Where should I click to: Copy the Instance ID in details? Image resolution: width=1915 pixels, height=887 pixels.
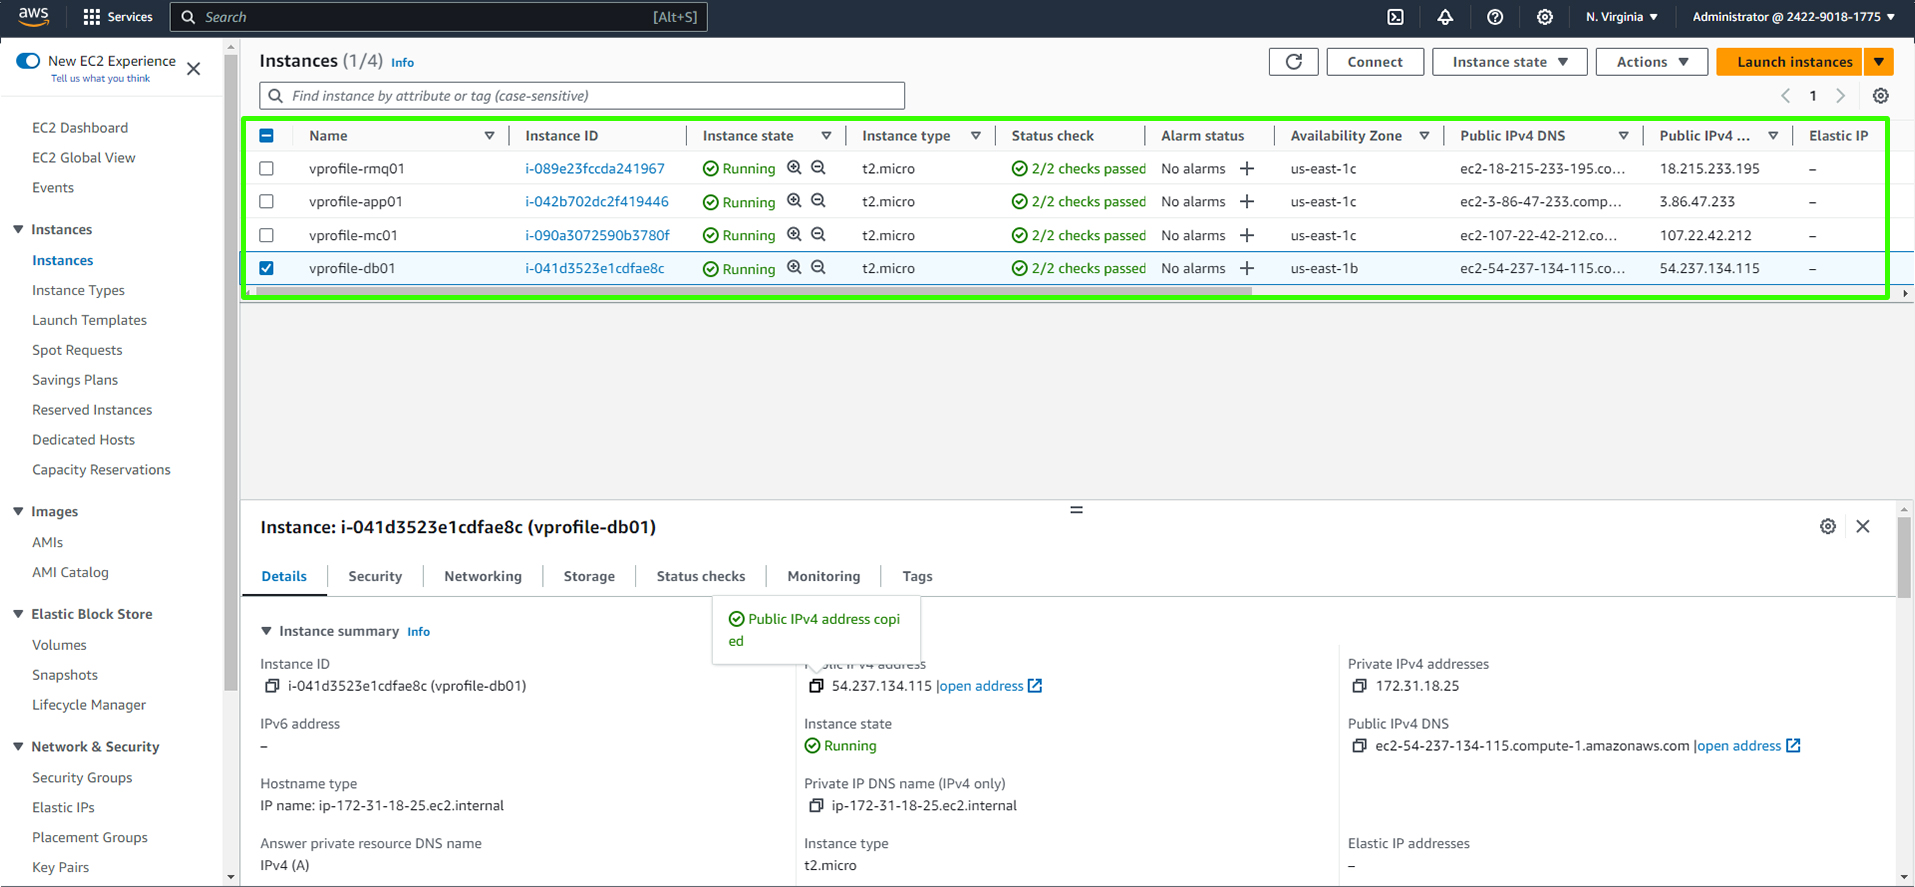[x=272, y=686]
